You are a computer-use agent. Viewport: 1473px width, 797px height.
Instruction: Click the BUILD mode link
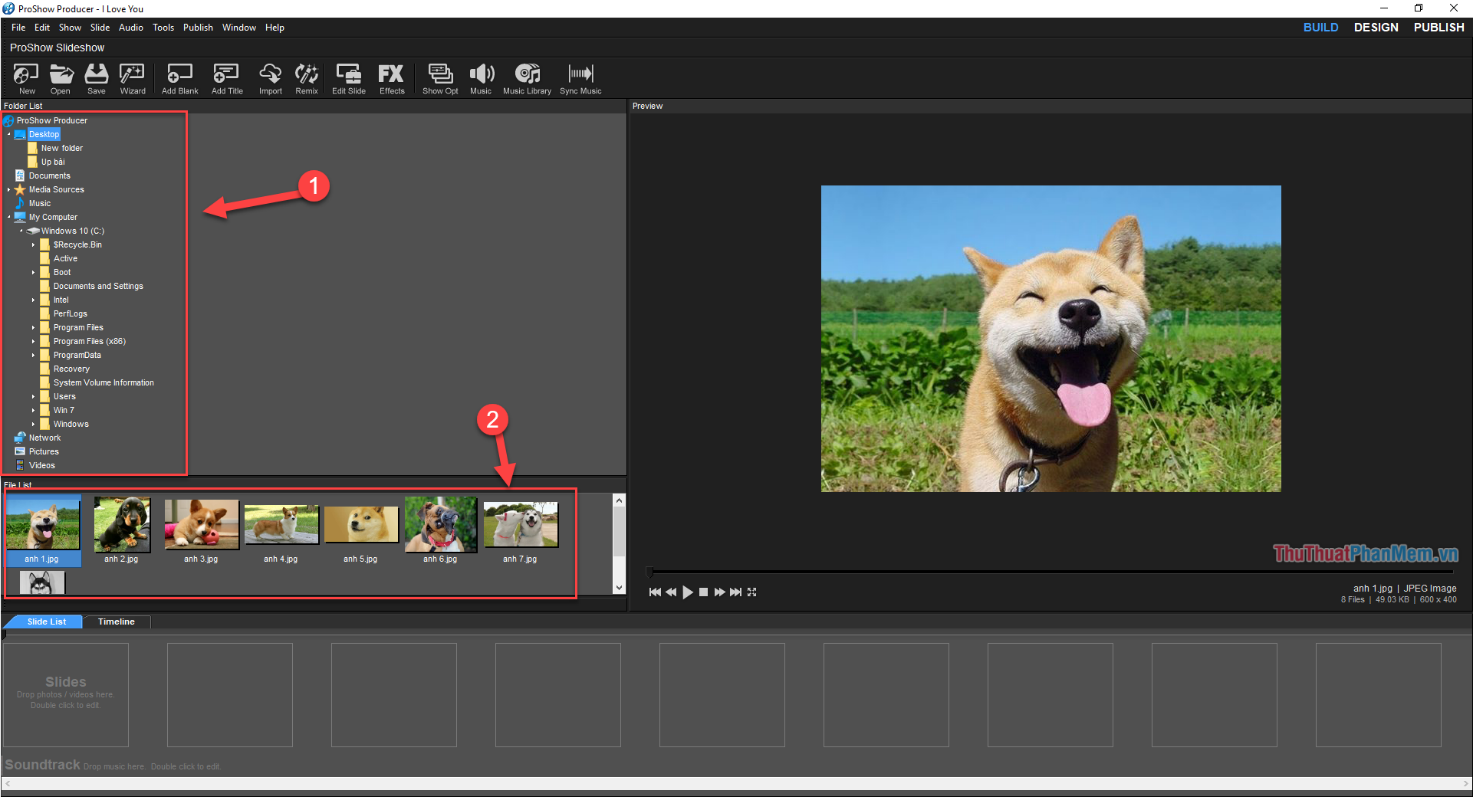(1321, 27)
